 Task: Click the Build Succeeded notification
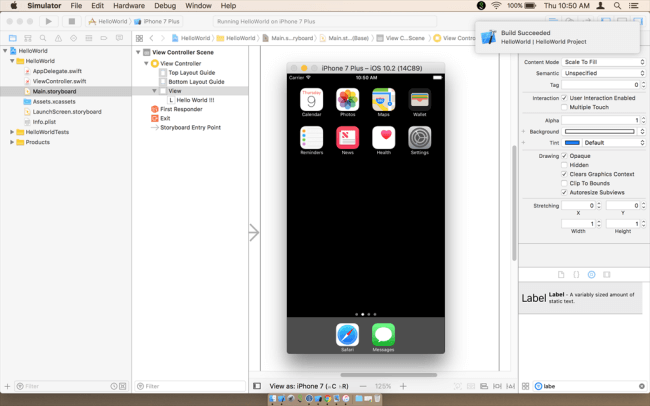click(558, 37)
